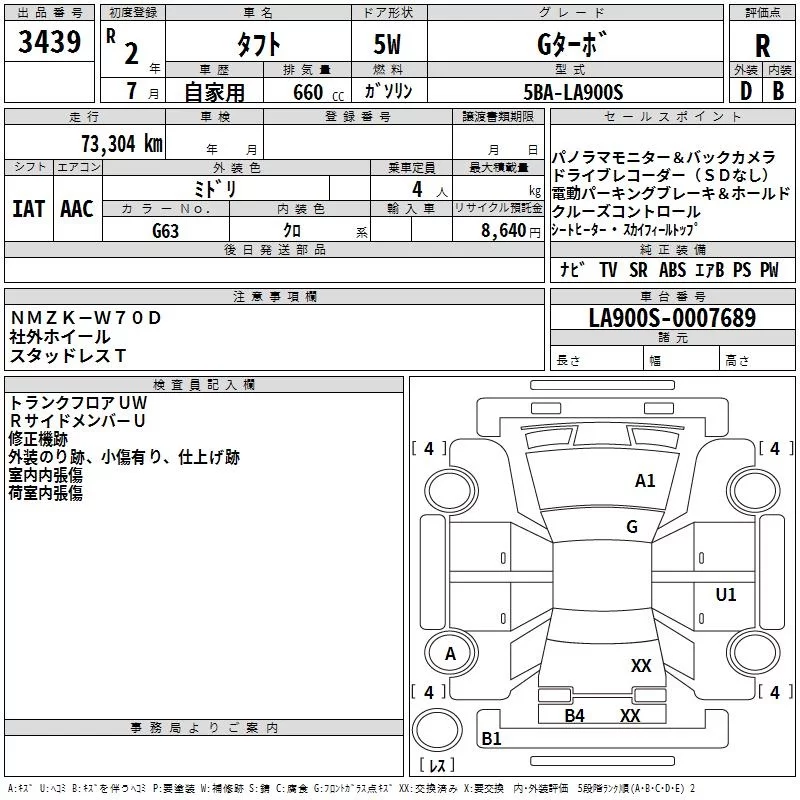Select the interior color クロ
This screenshot has width=800, height=800.
click(x=292, y=230)
